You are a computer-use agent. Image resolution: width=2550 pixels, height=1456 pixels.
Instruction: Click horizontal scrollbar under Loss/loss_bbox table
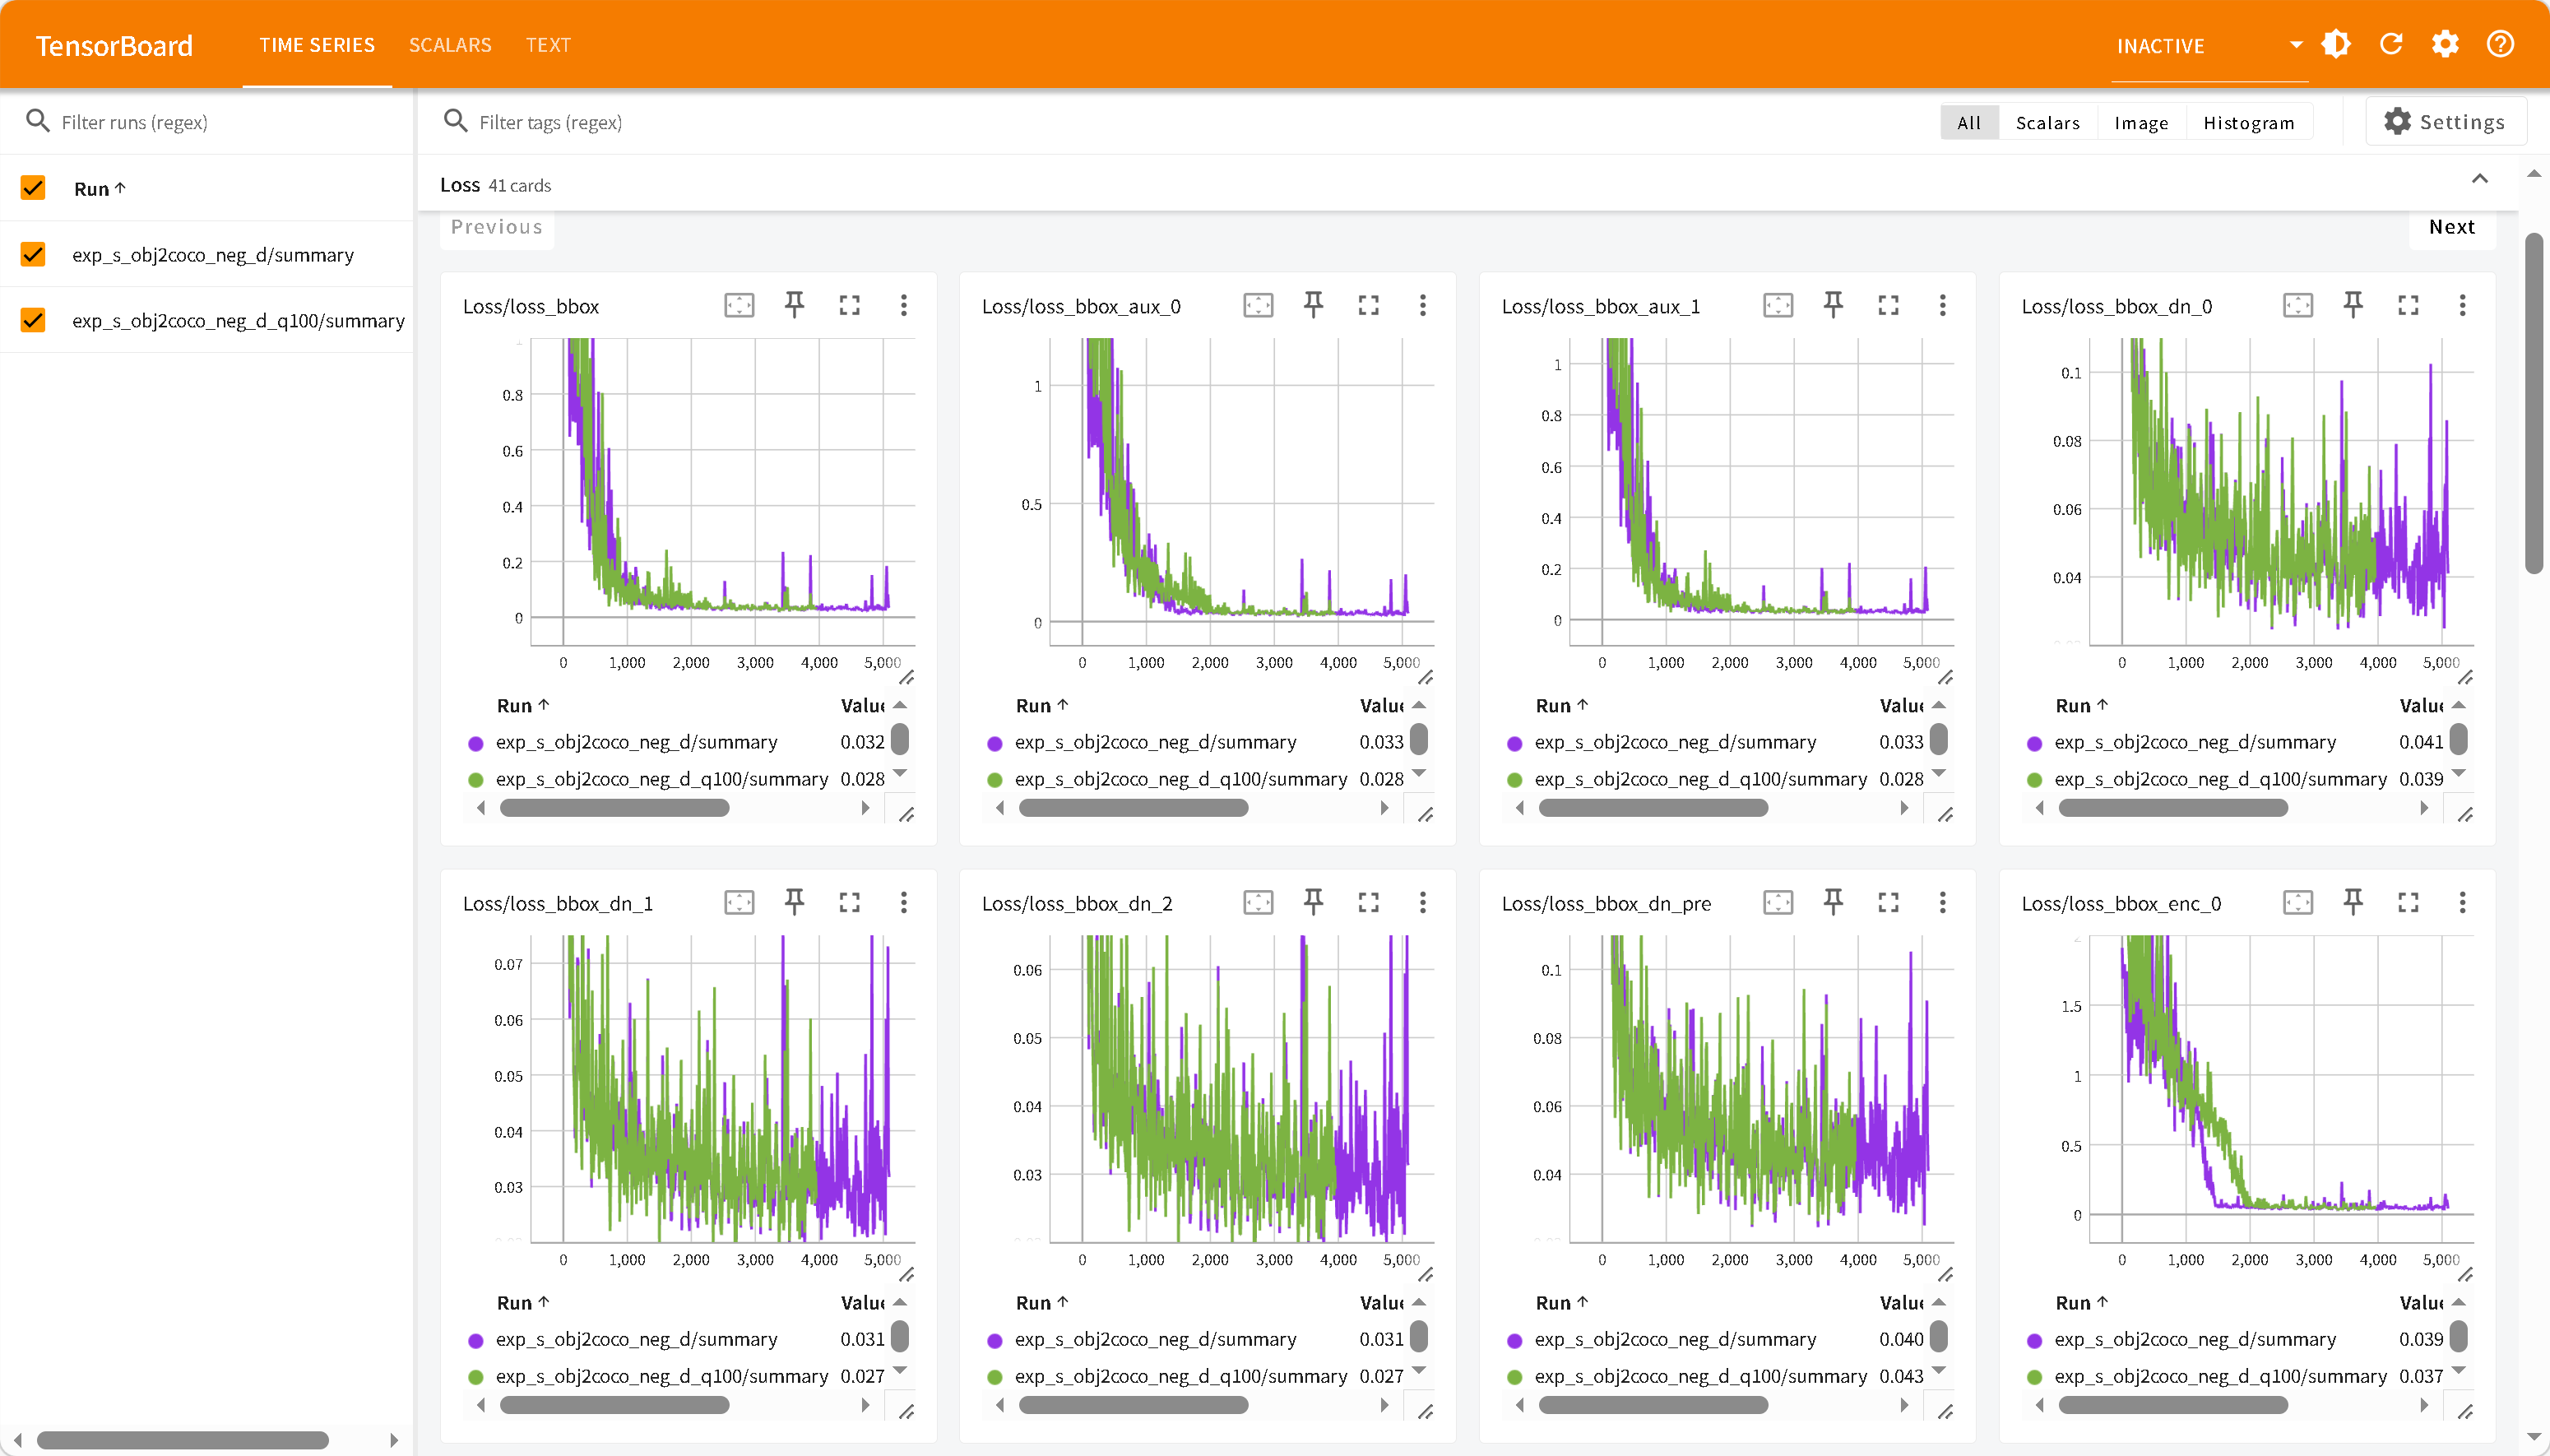point(614,808)
